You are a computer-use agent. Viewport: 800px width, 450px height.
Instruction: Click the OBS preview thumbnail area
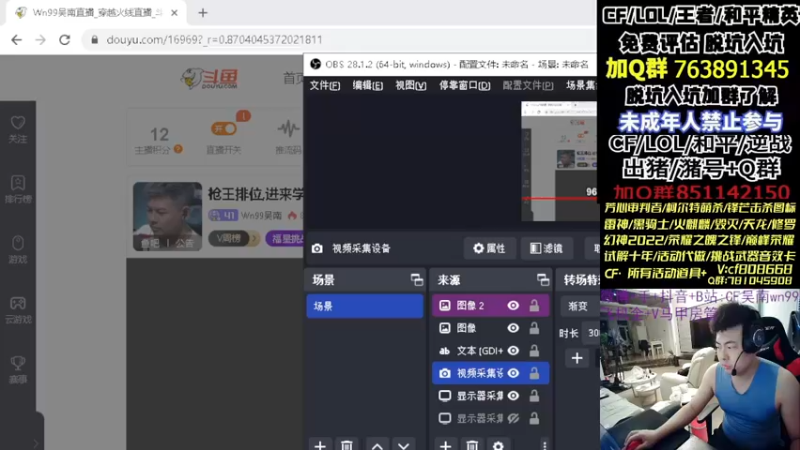[x=559, y=161]
